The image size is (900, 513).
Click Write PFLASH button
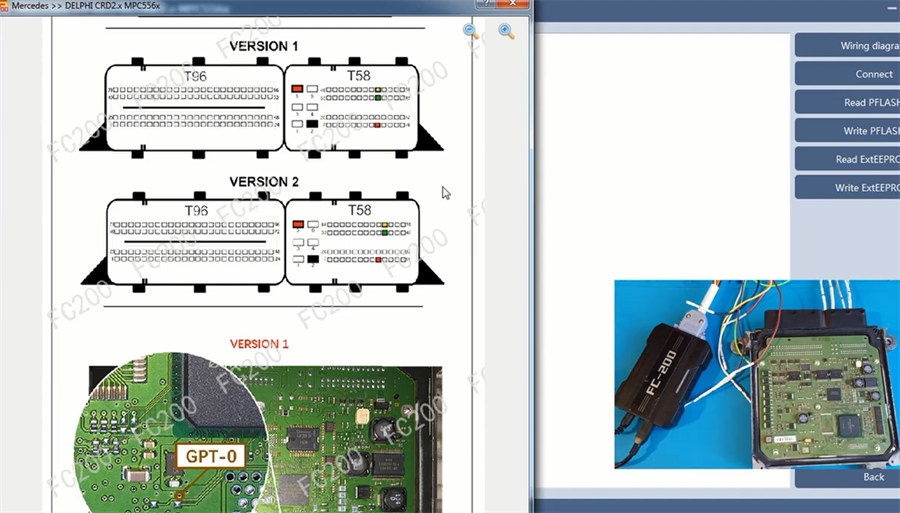pyautogui.click(x=847, y=130)
